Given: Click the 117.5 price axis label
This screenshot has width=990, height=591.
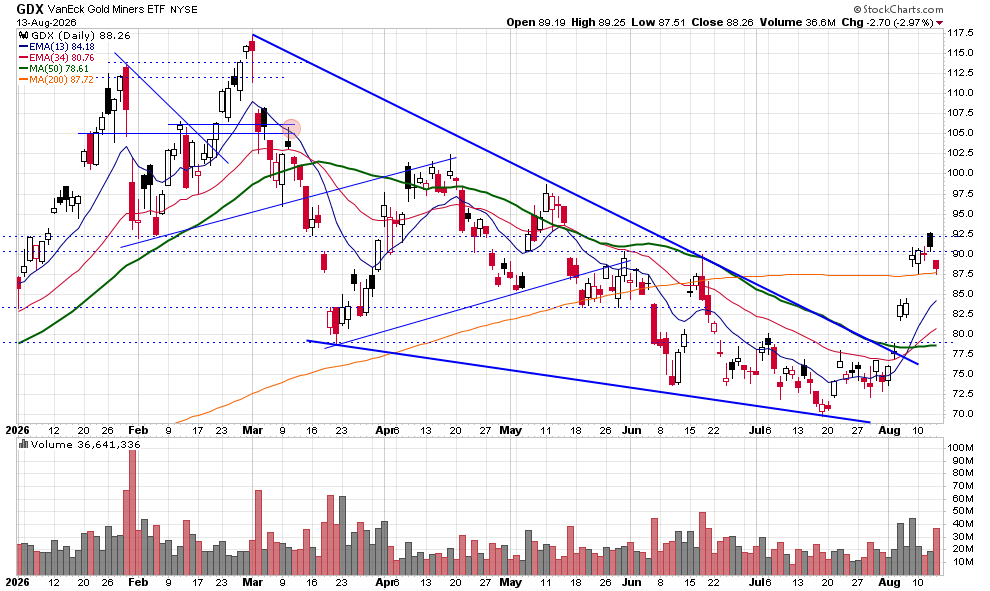Looking at the screenshot, I should click(x=960, y=32).
